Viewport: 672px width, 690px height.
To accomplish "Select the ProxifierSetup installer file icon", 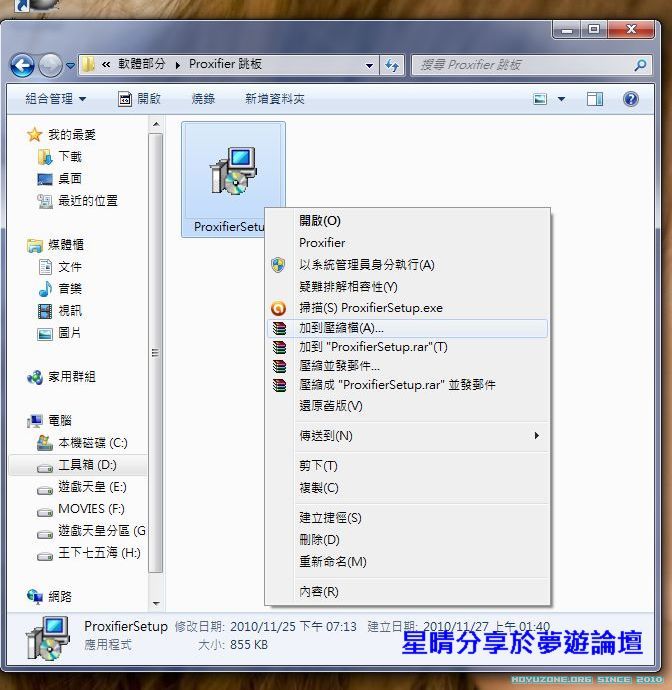I will point(233,172).
